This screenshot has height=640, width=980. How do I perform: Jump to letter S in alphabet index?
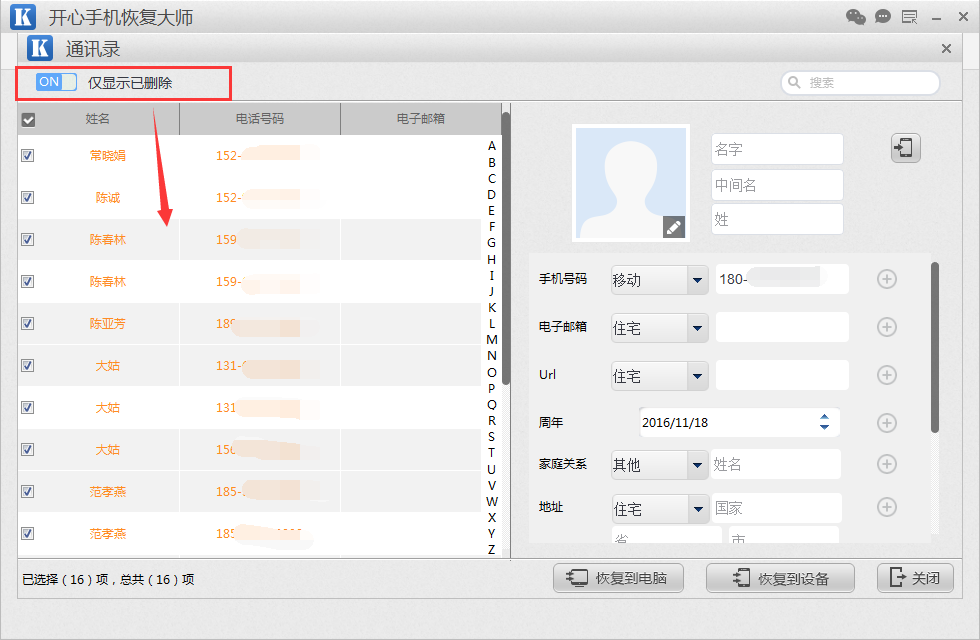point(491,437)
